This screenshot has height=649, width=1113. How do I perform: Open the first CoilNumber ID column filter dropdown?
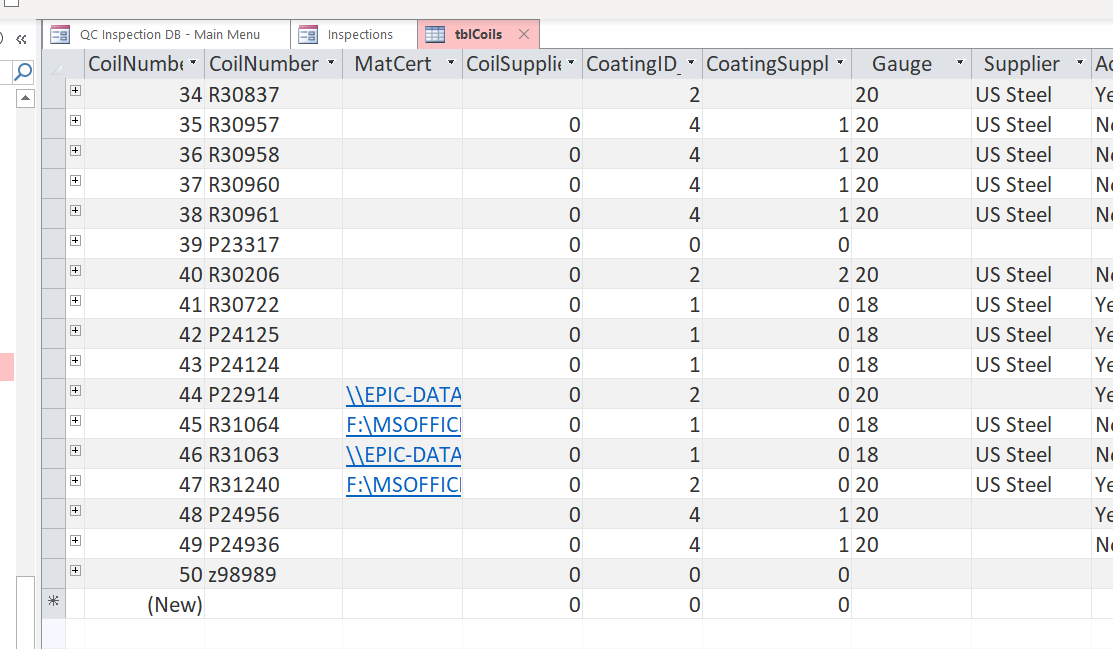(x=193, y=63)
